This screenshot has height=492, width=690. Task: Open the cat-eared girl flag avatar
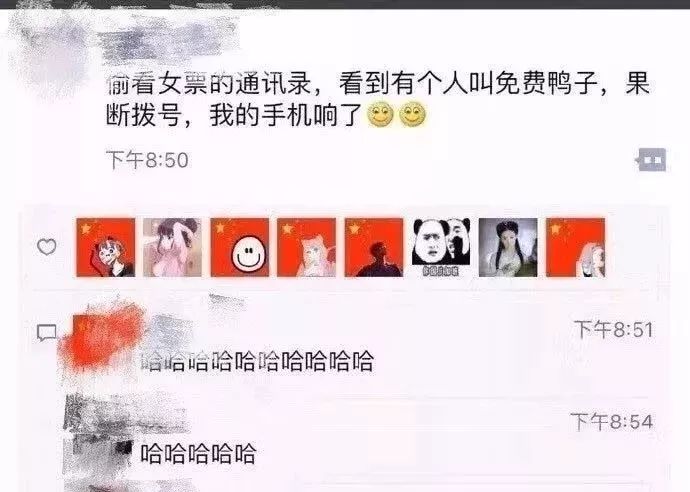[307, 247]
